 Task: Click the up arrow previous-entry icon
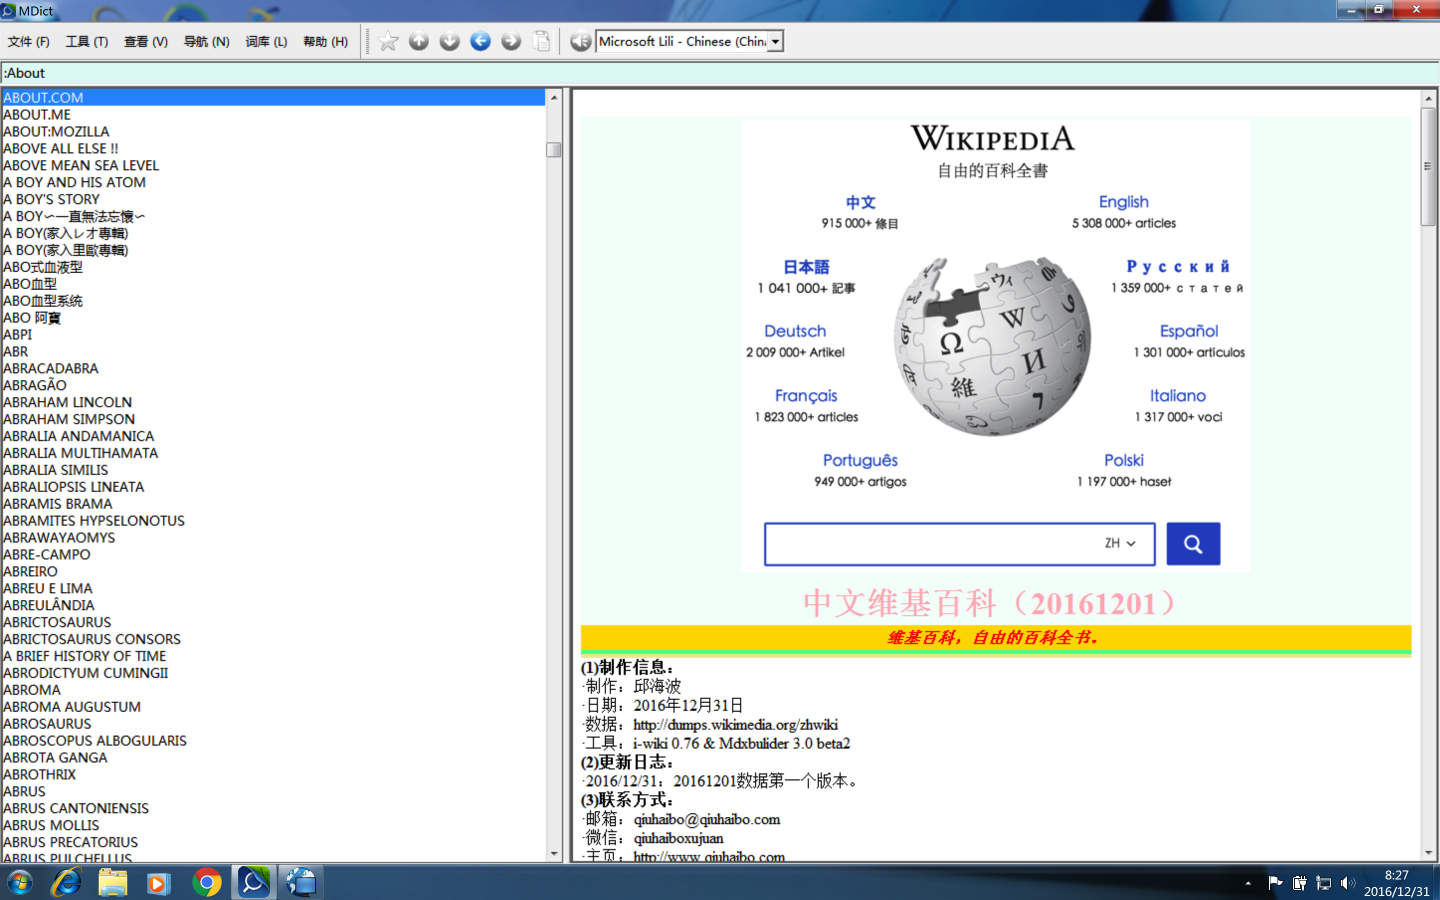click(x=418, y=42)
